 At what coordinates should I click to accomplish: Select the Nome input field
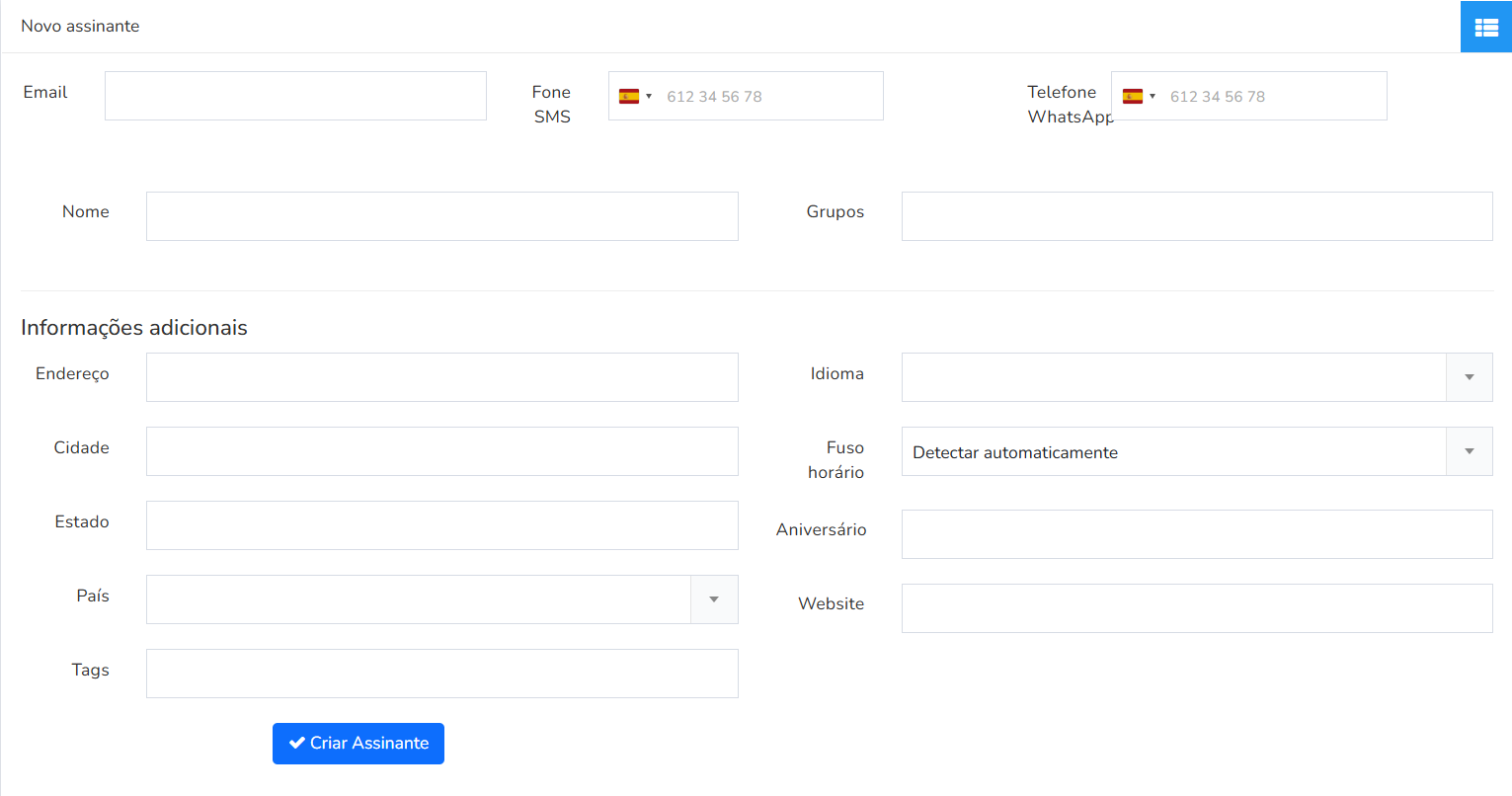442,216
